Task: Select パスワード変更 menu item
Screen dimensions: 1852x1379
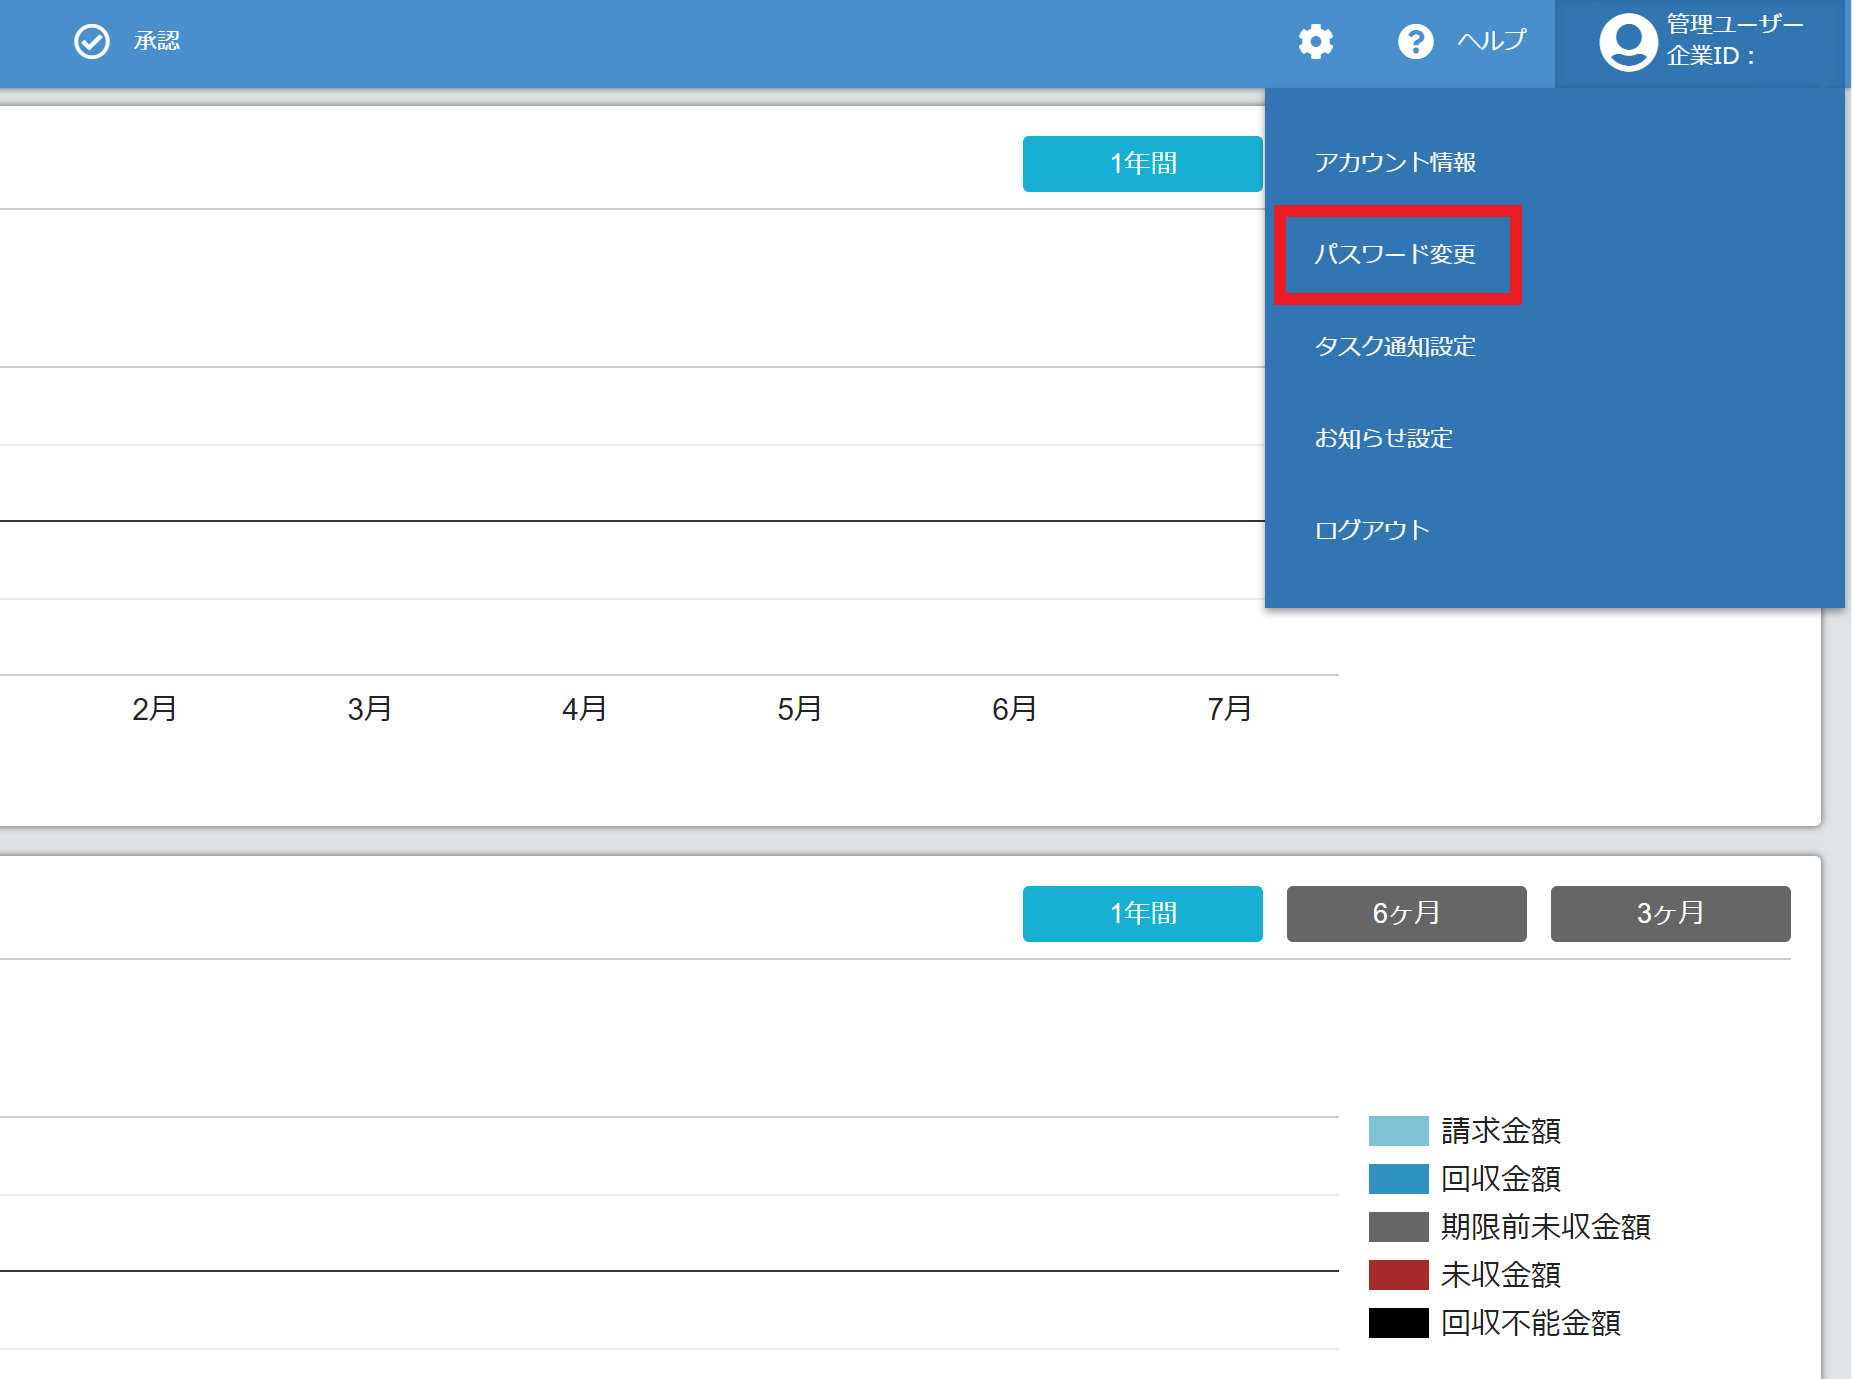Action: pos(1395,254)
